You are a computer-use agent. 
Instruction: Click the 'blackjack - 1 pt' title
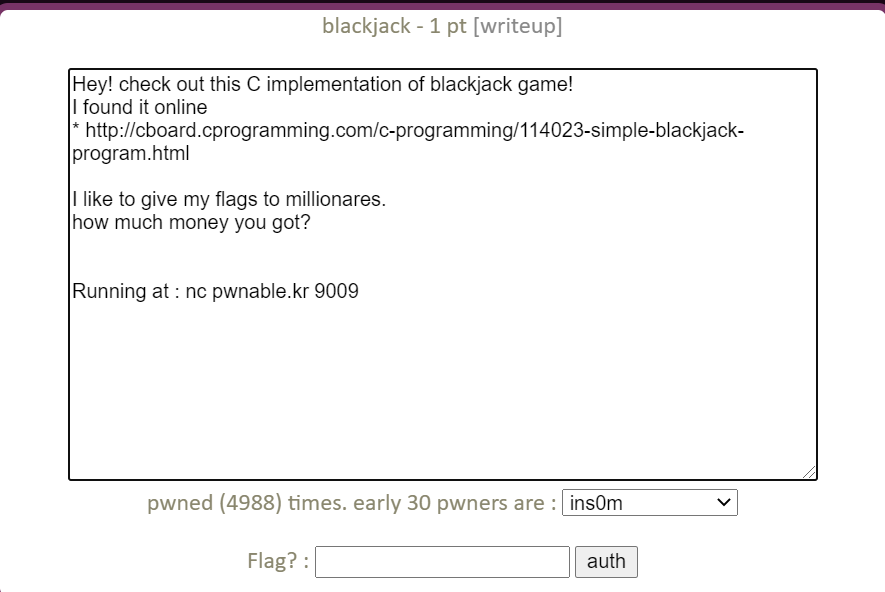pyautogui.click(x=395, y=26)
